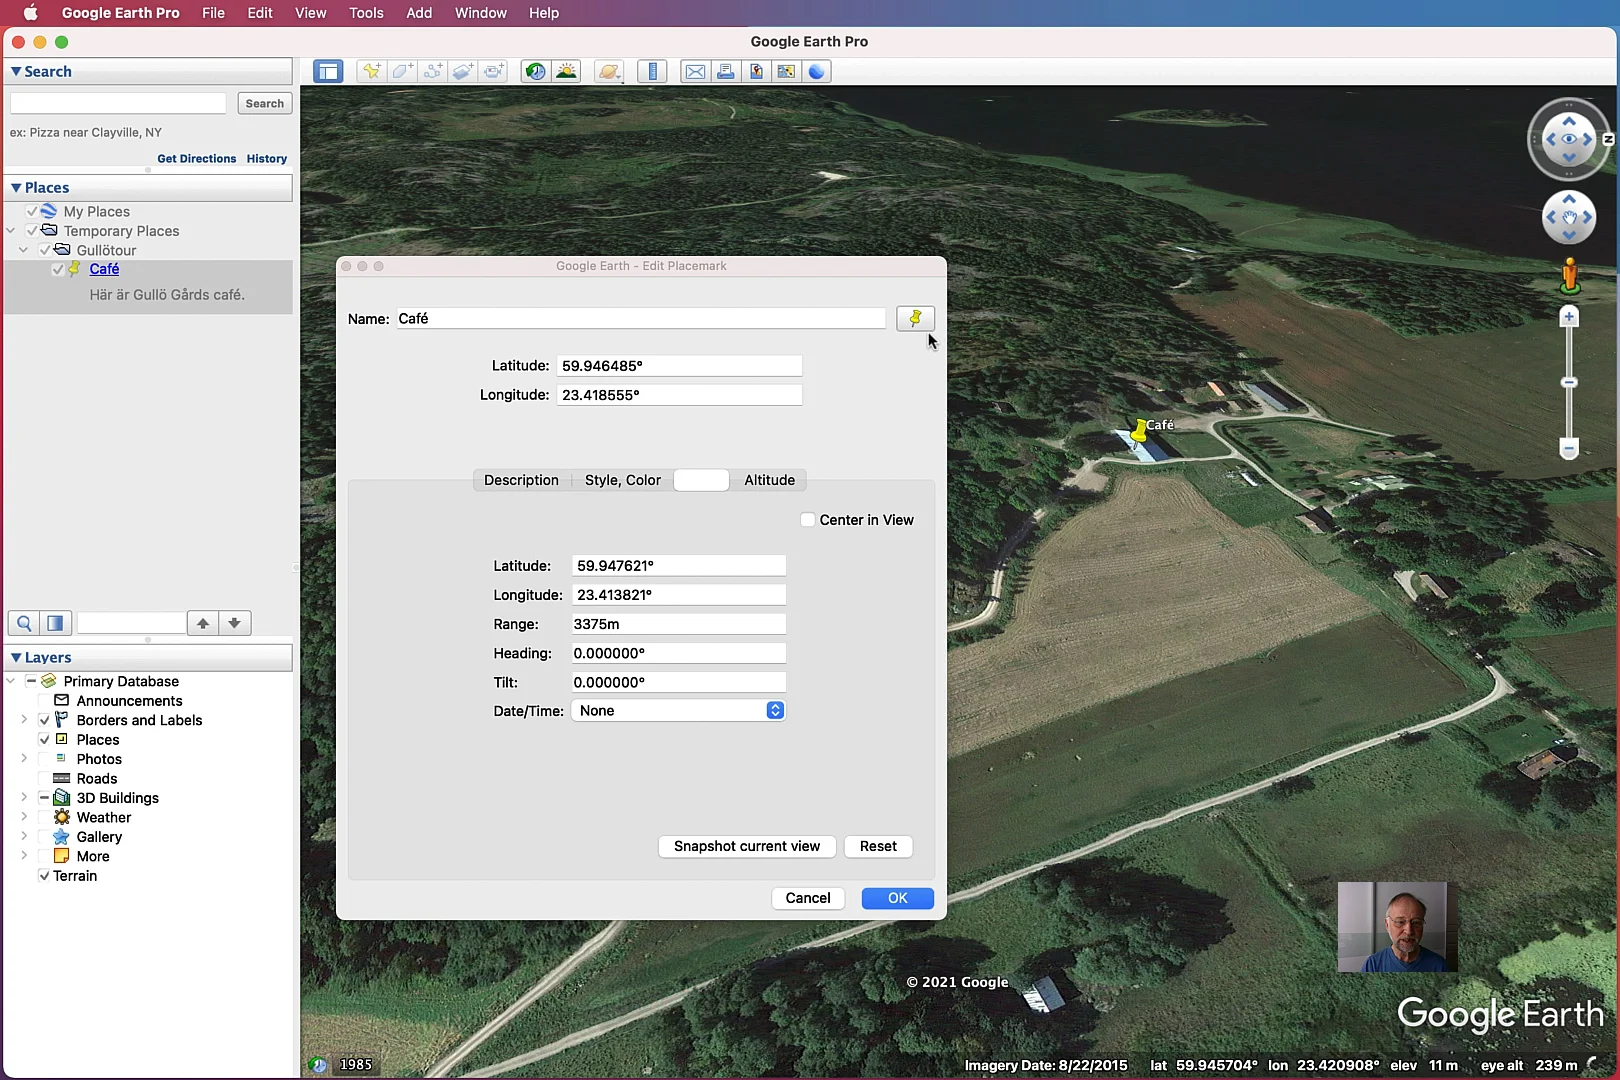Screen dimensions: 1620x1080
Task: Click View in Google Maps icon
Action: [787, 71]
